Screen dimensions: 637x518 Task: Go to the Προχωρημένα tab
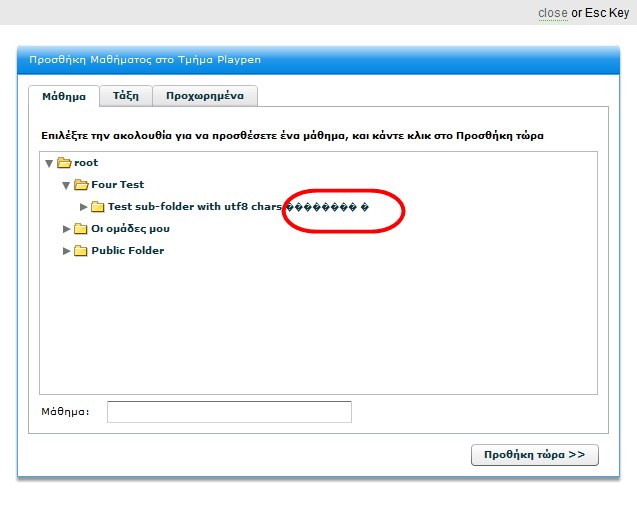point(205,96)
